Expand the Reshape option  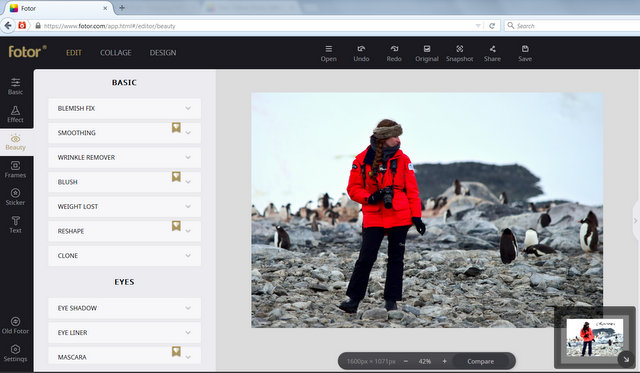click(124, 231)
